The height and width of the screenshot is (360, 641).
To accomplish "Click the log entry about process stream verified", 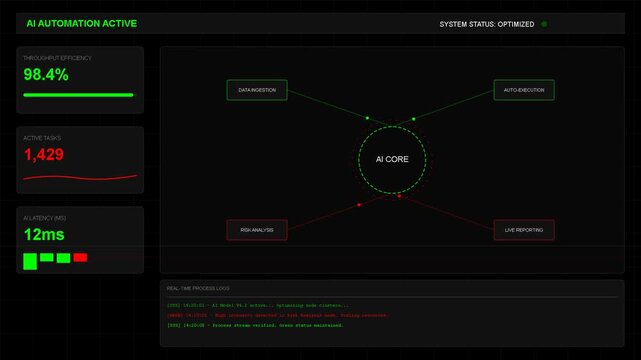I will pyautogui.click(x=255, y=326).
